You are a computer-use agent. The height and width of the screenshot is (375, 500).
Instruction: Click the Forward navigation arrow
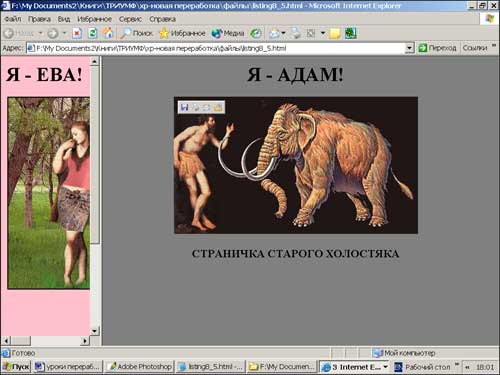53,33
